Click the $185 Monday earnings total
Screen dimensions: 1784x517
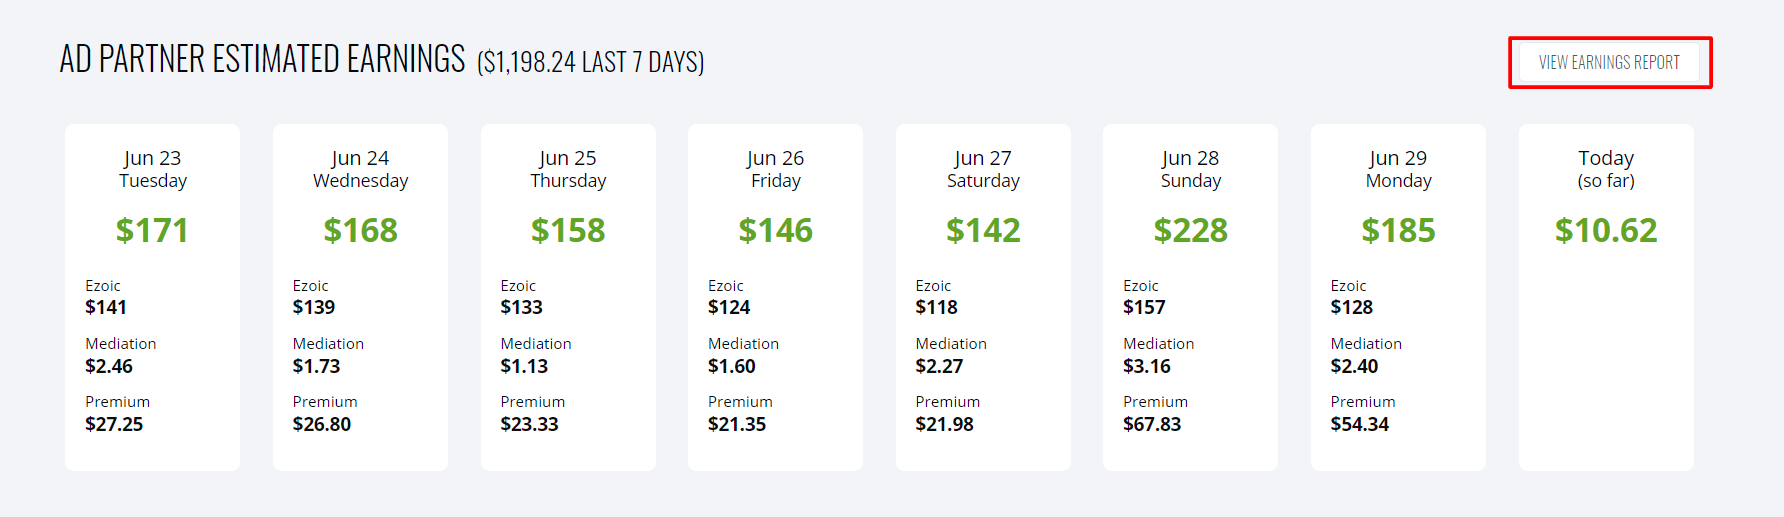point(1398,231)
